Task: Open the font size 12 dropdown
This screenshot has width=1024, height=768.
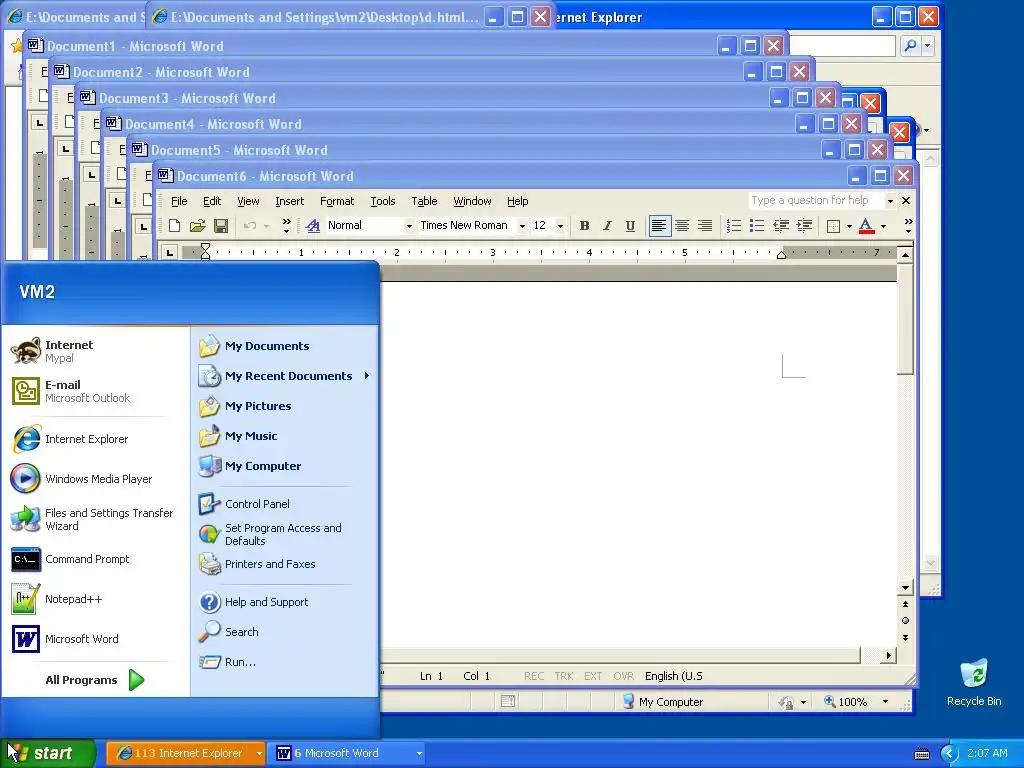Action: 560,226
